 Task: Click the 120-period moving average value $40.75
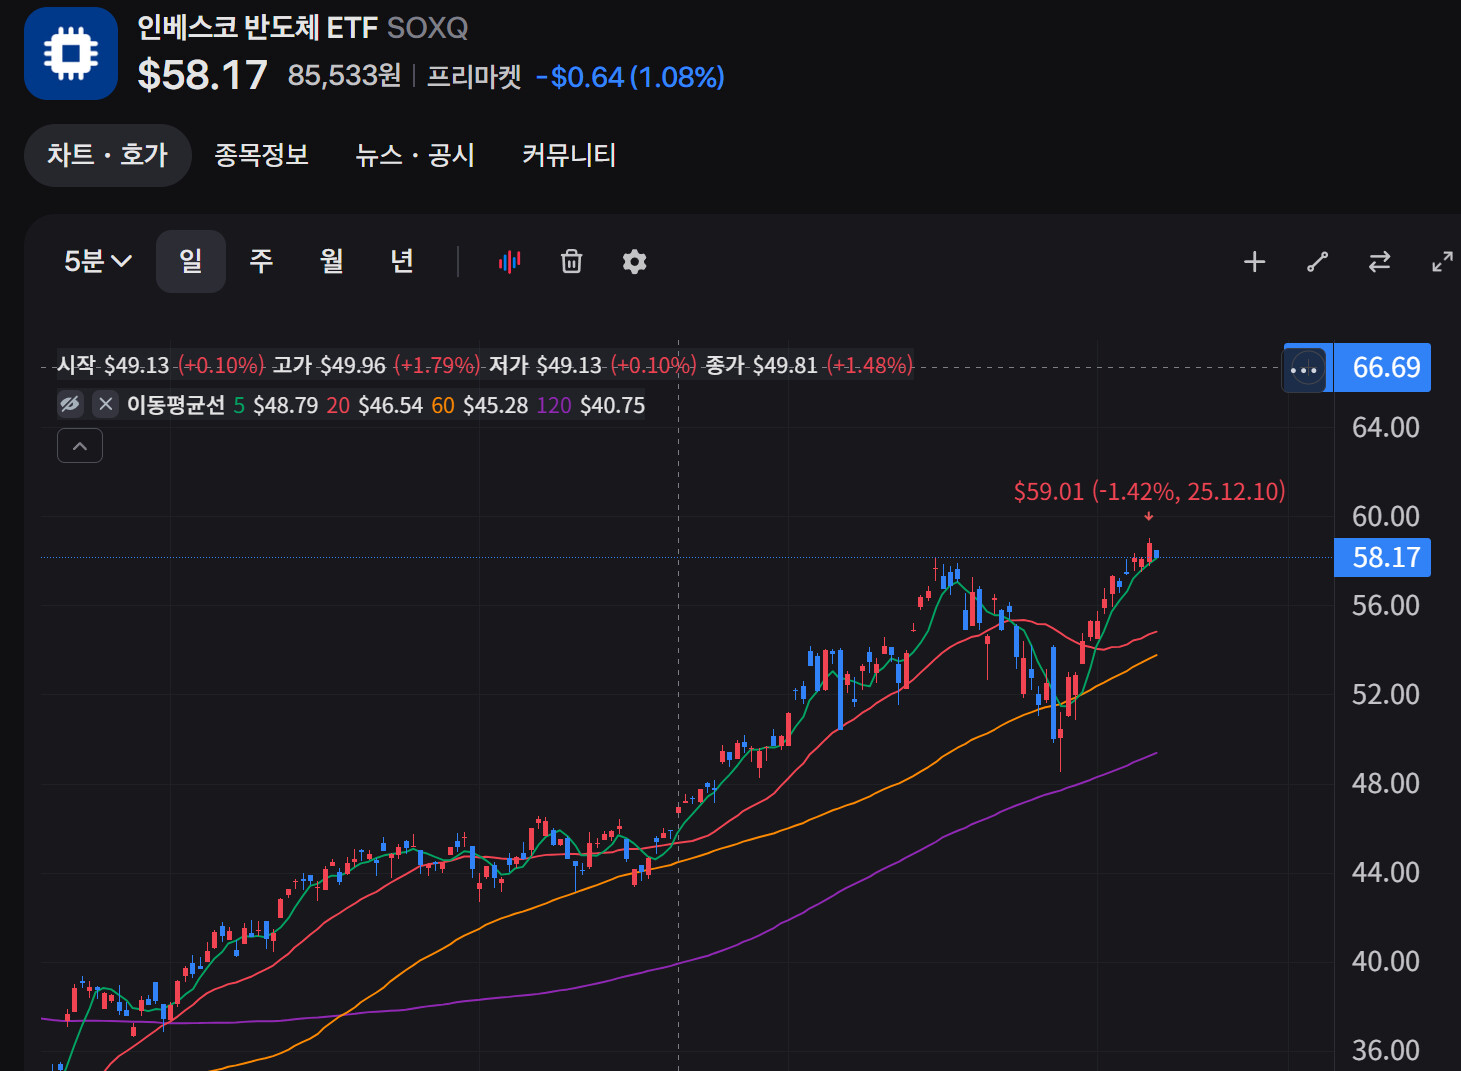coord(613,405)
